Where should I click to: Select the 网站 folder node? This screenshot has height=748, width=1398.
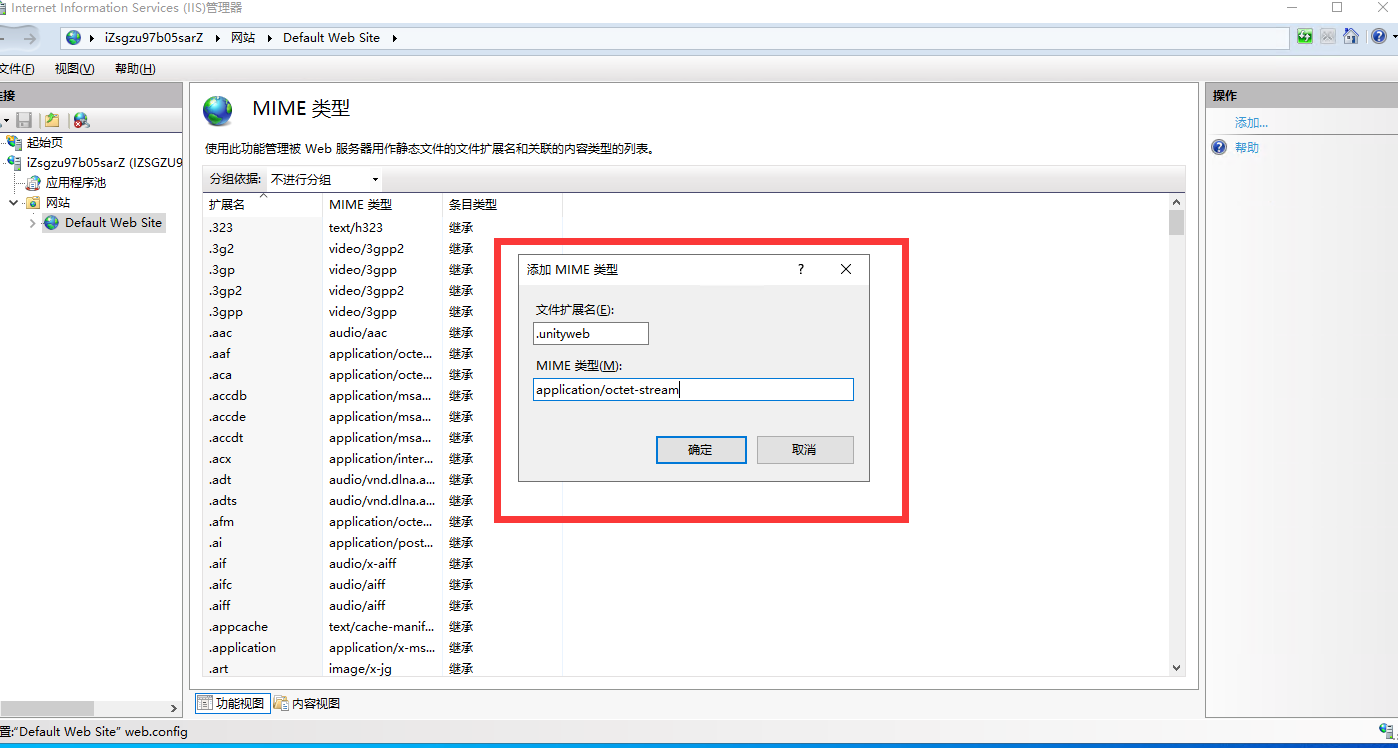(x=58, y=203)
